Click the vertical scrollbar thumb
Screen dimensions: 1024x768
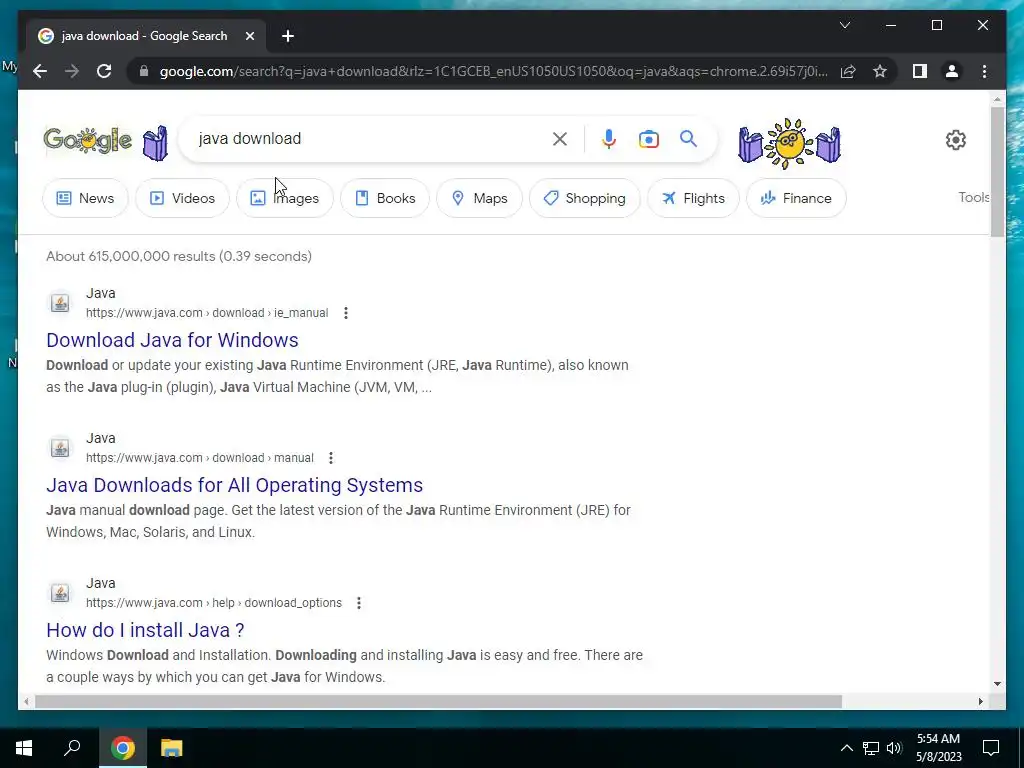pos(997,171)
